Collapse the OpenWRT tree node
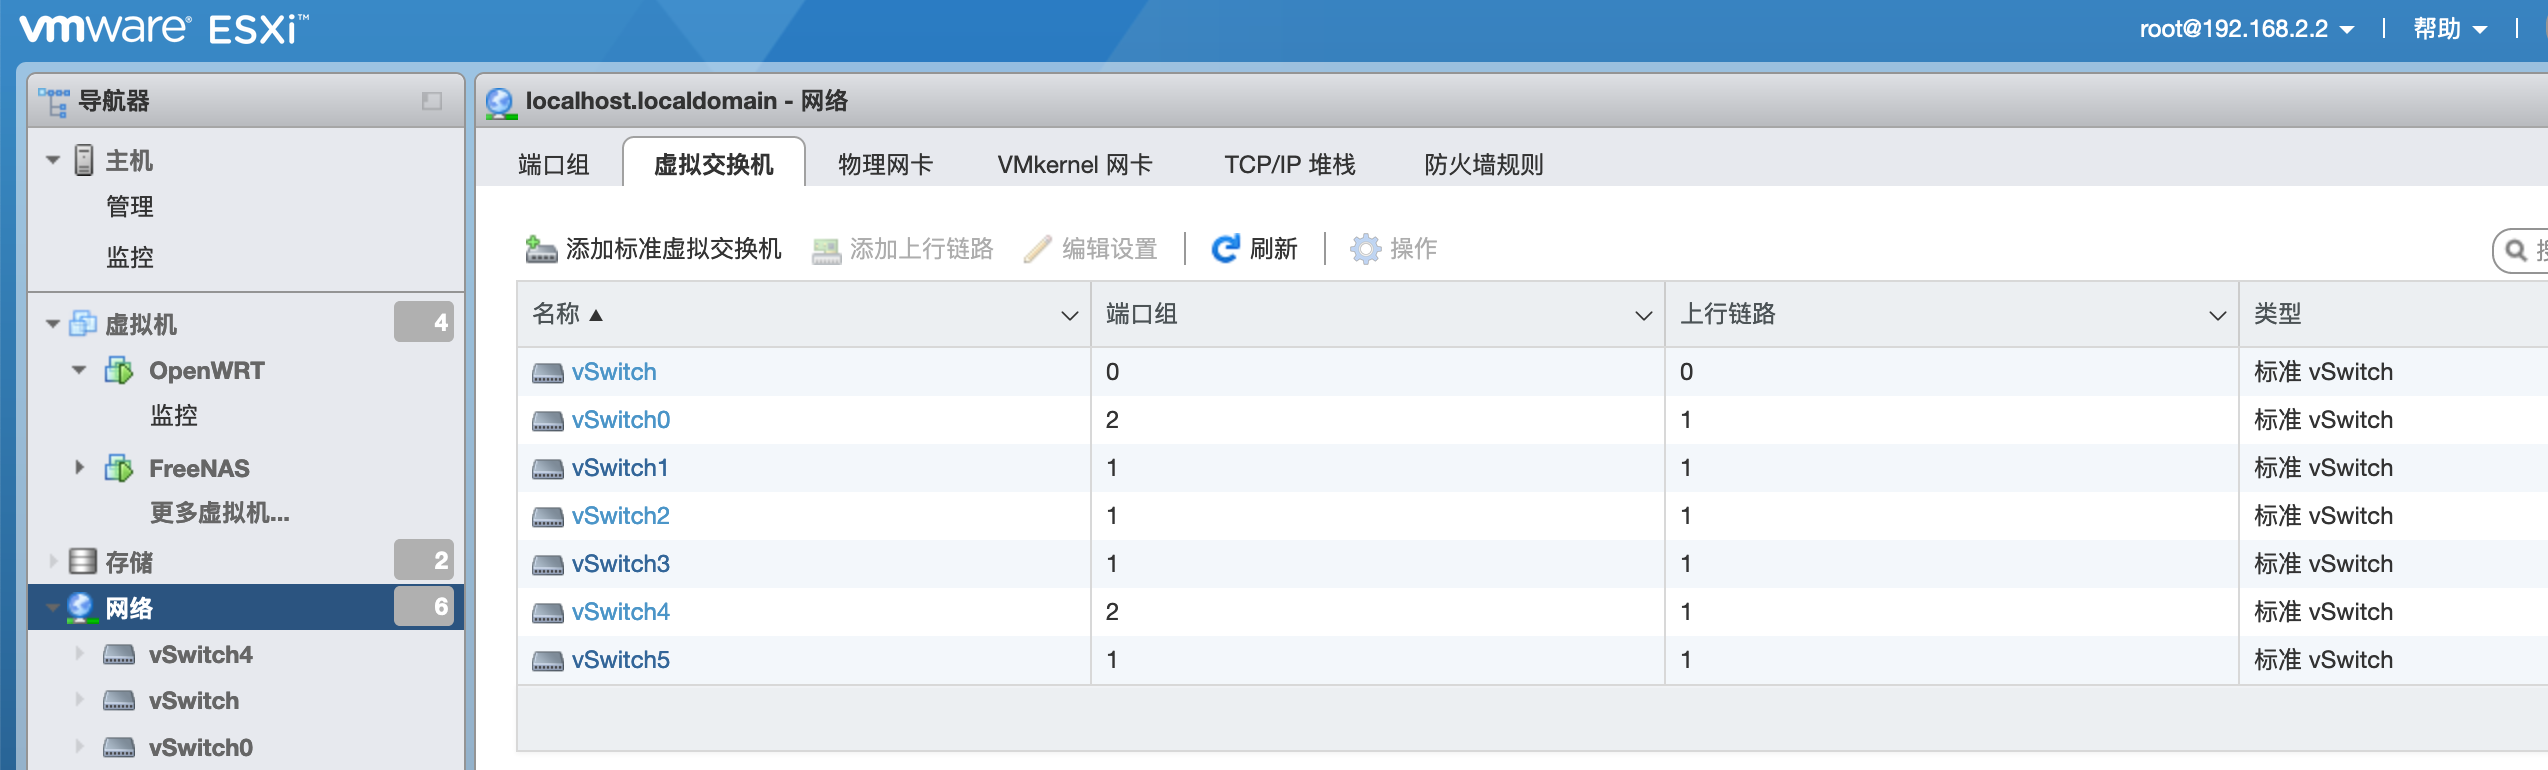The height and width of the screenshot is (770, 2548). pos(79,370)
